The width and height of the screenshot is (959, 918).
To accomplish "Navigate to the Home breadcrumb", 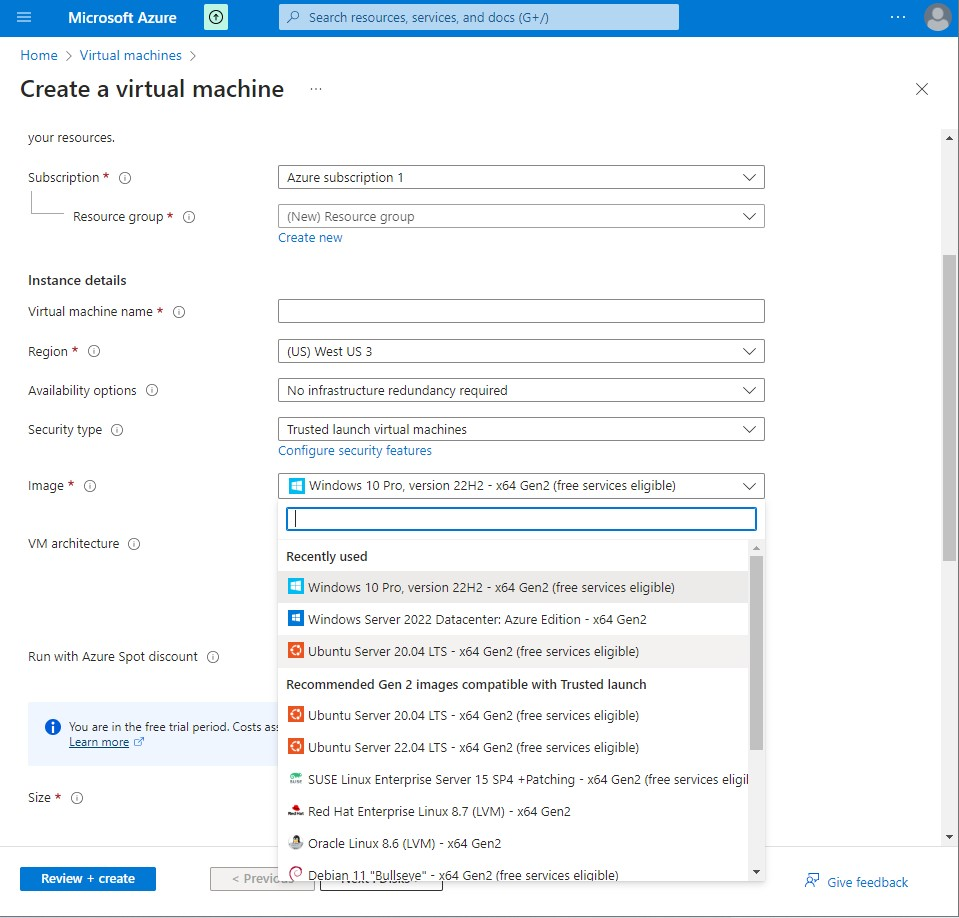I will coord(38,55).
